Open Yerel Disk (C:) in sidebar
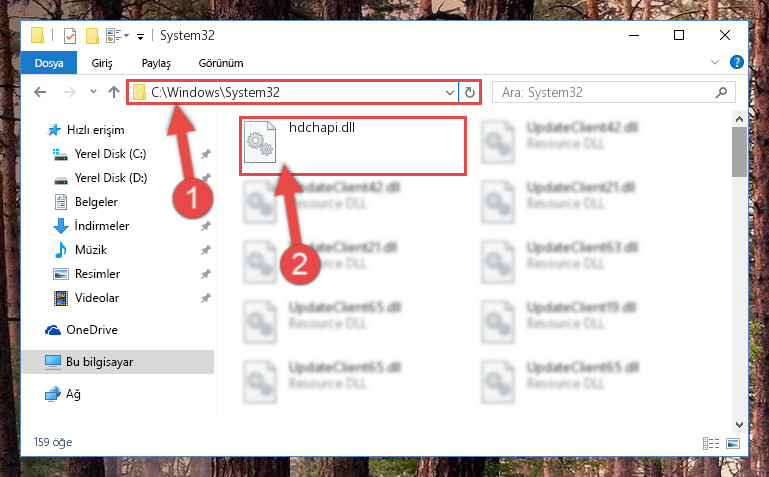 pos(110,154)
